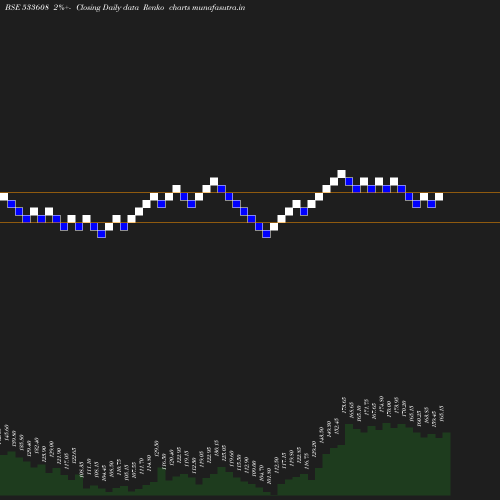Click the "148.50" price label
This screenshot has width=500, height=500.
[322, 435]
